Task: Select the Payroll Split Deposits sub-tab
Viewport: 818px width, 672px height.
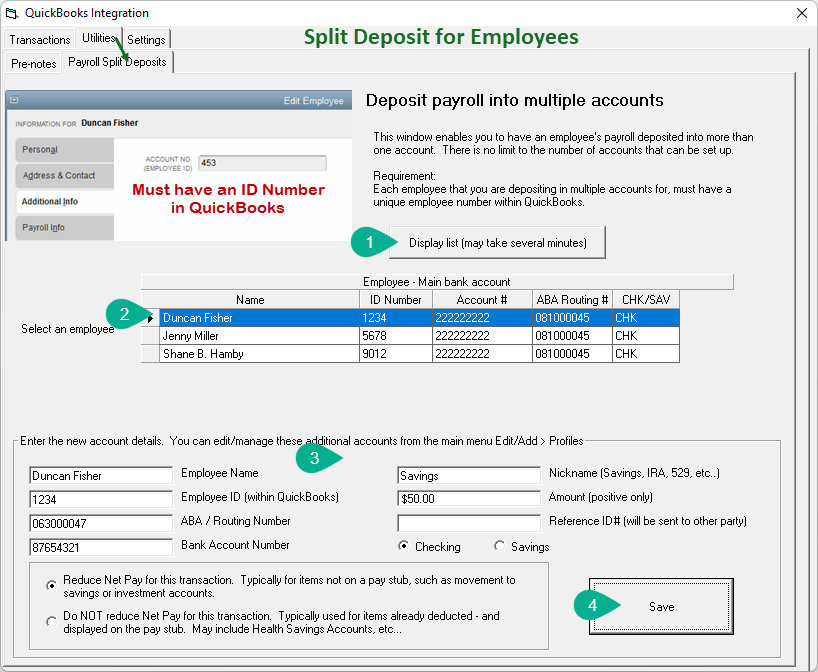Action: tap(117, 62)
